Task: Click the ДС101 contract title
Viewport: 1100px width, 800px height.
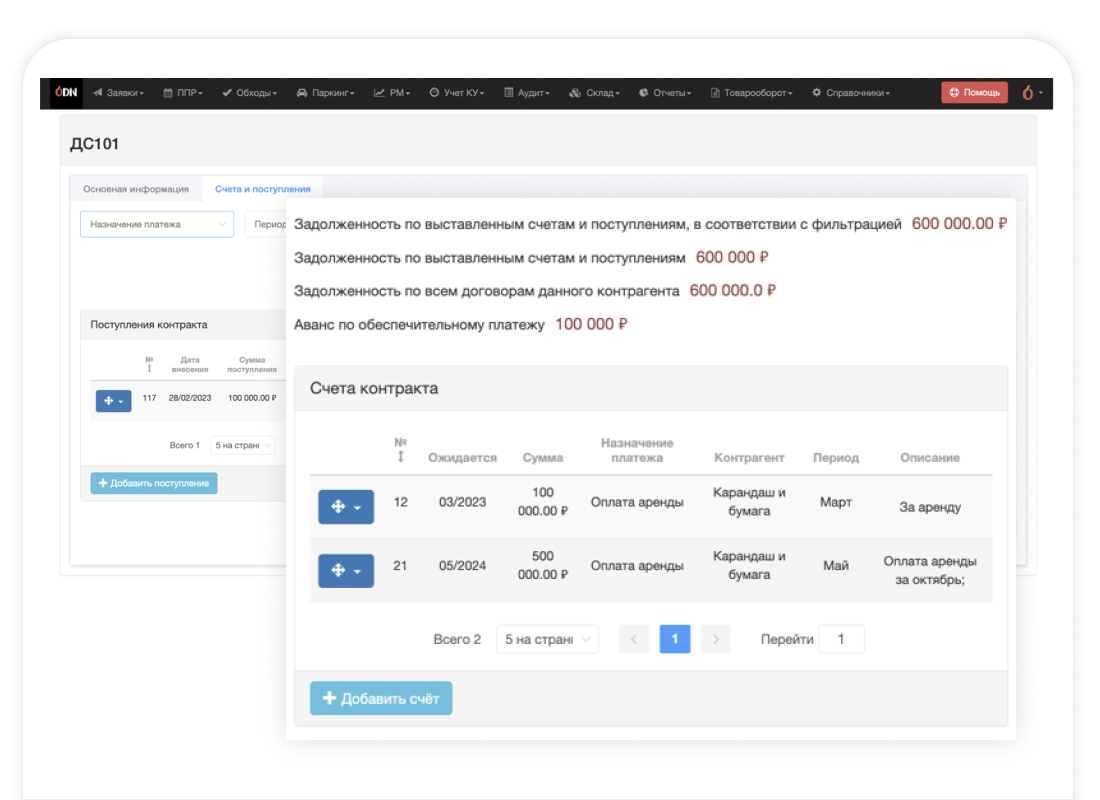Action: click(95, 144)
